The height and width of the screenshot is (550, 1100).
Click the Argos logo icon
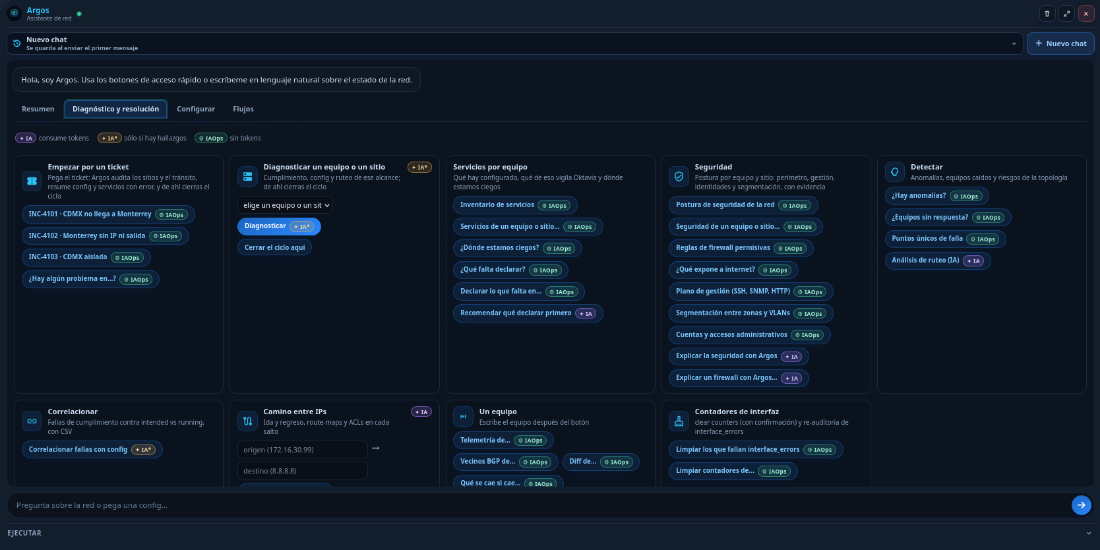pyautogui.click(x=14, y=13)
